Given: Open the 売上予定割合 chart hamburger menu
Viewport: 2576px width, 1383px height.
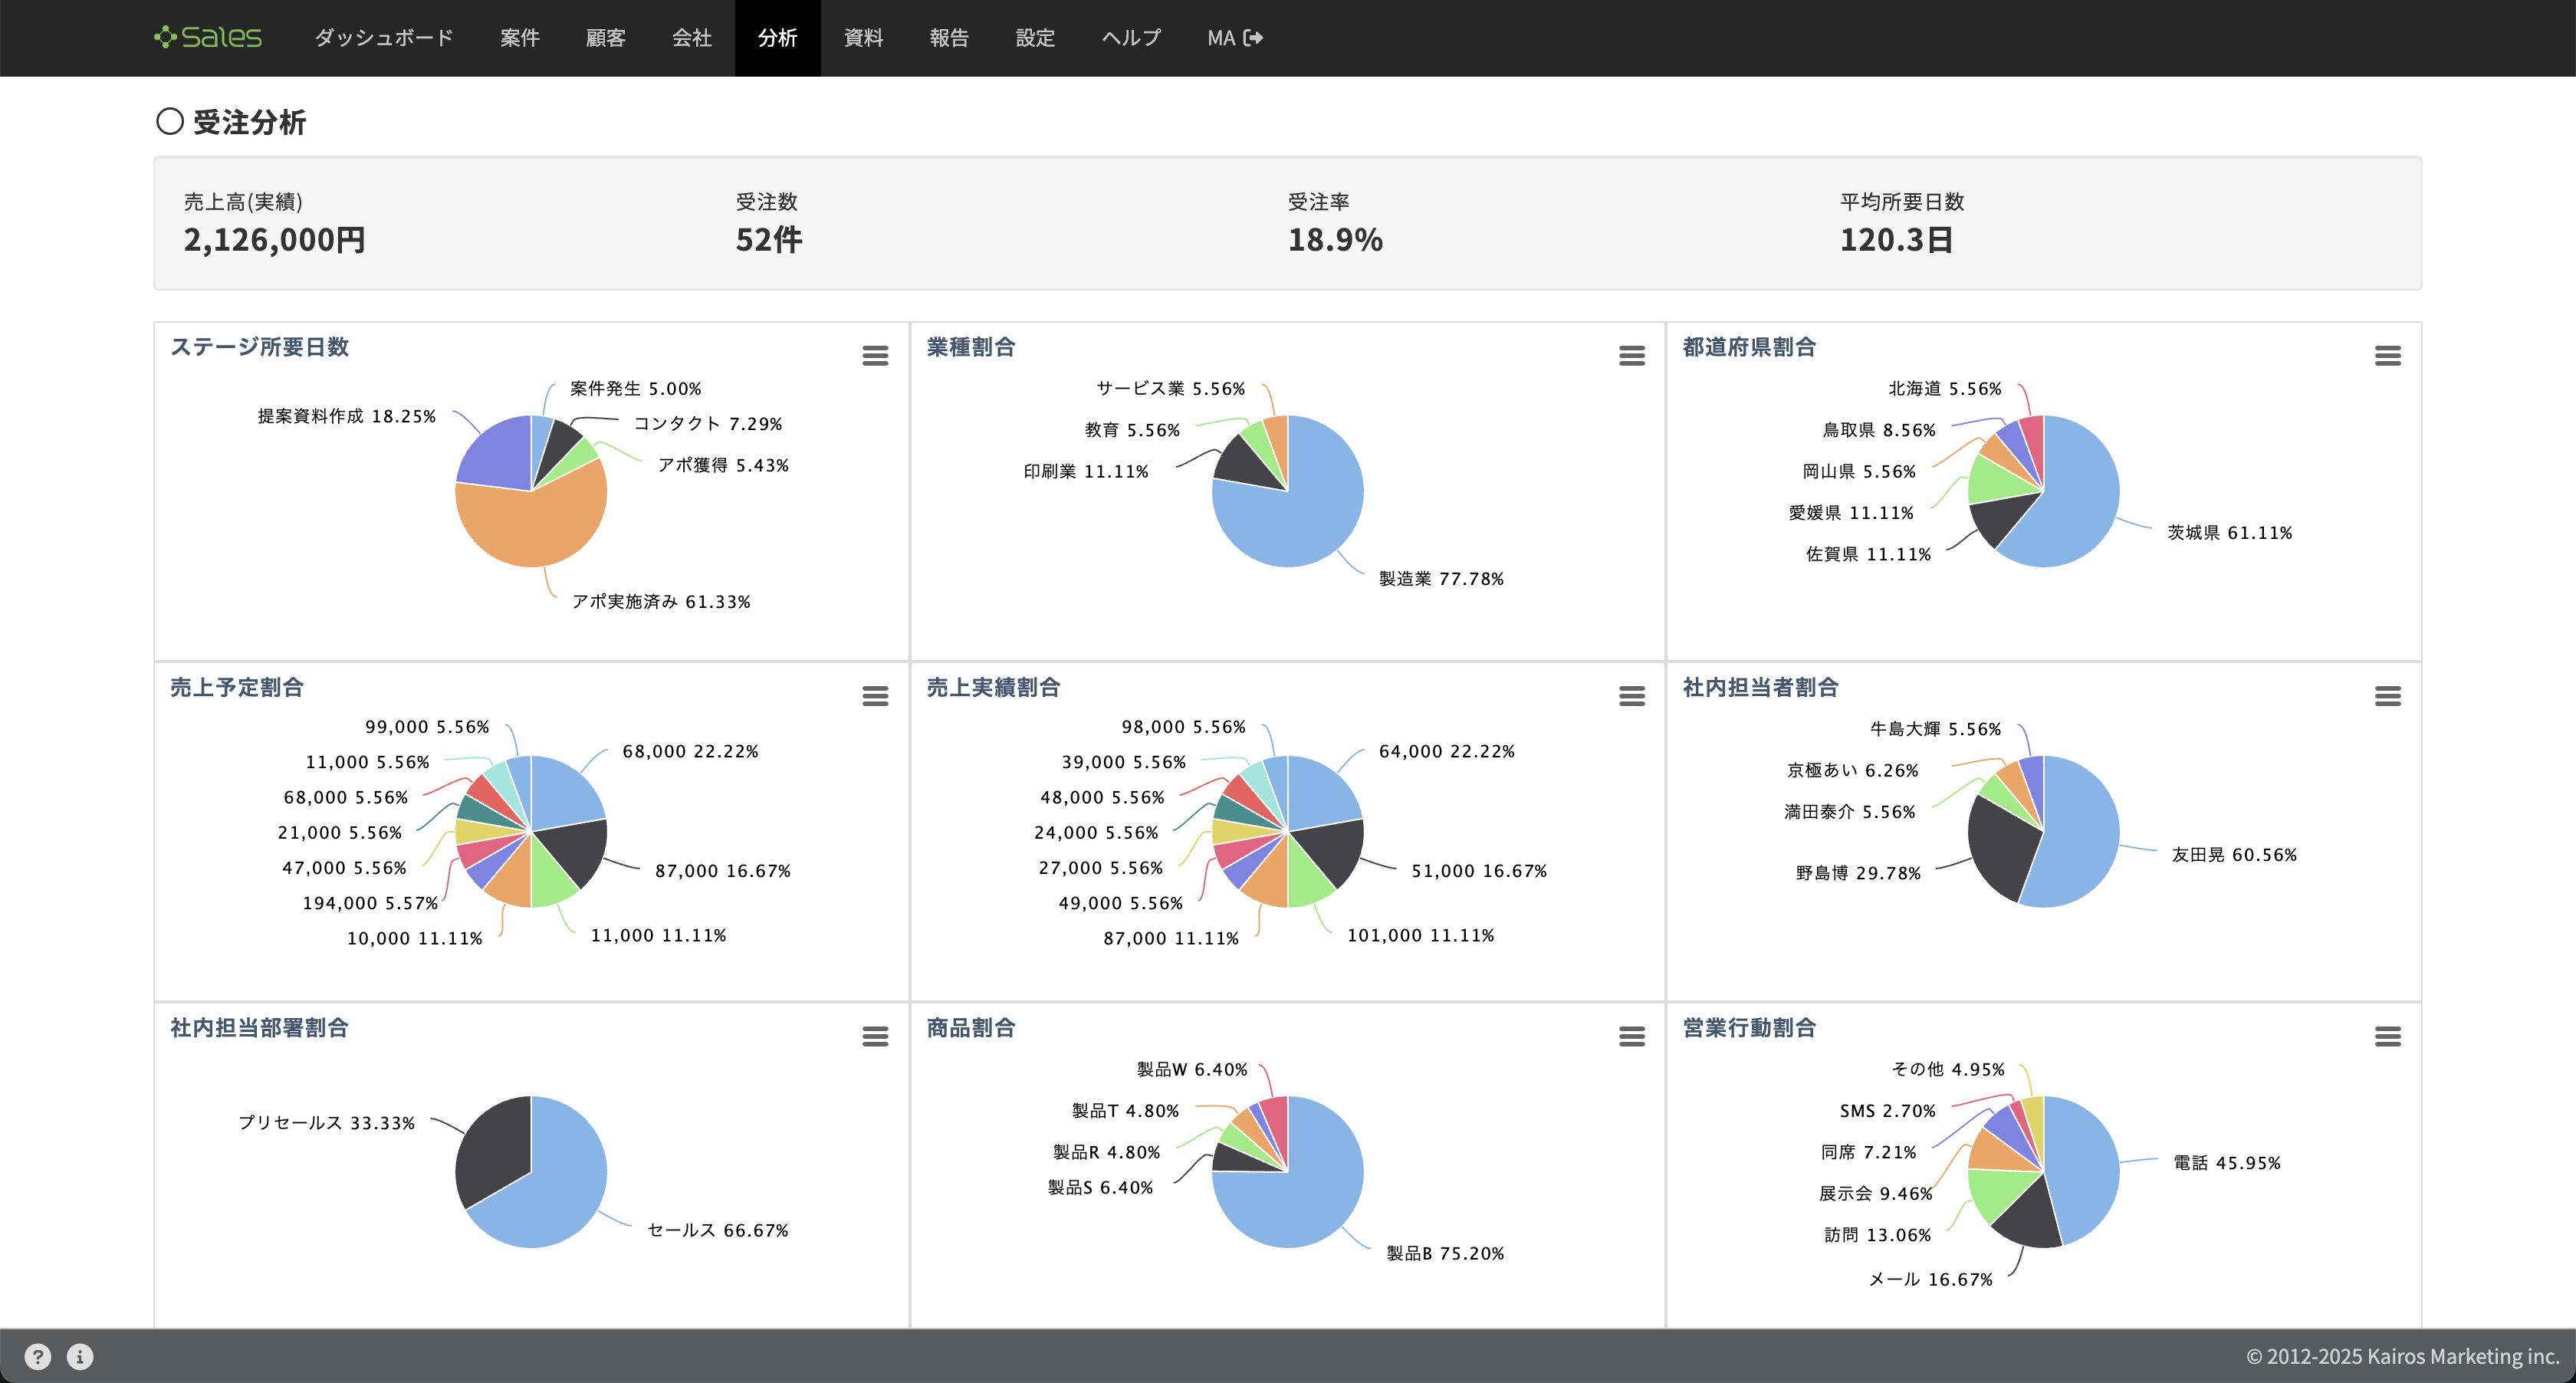Looking at the screenshot, I should pyautogui.click(x=875, y=696).
